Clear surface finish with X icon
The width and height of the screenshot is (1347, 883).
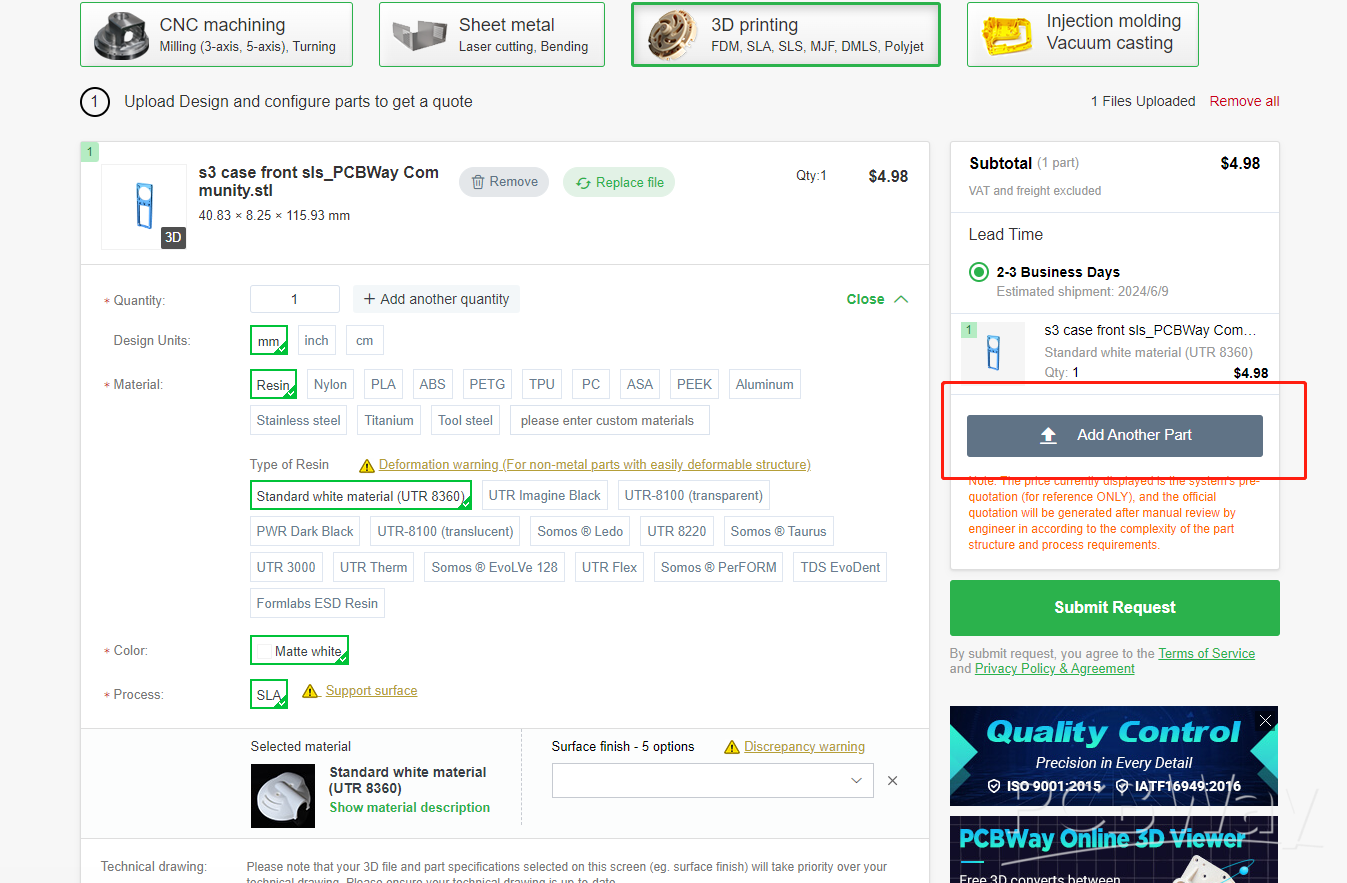893,780
